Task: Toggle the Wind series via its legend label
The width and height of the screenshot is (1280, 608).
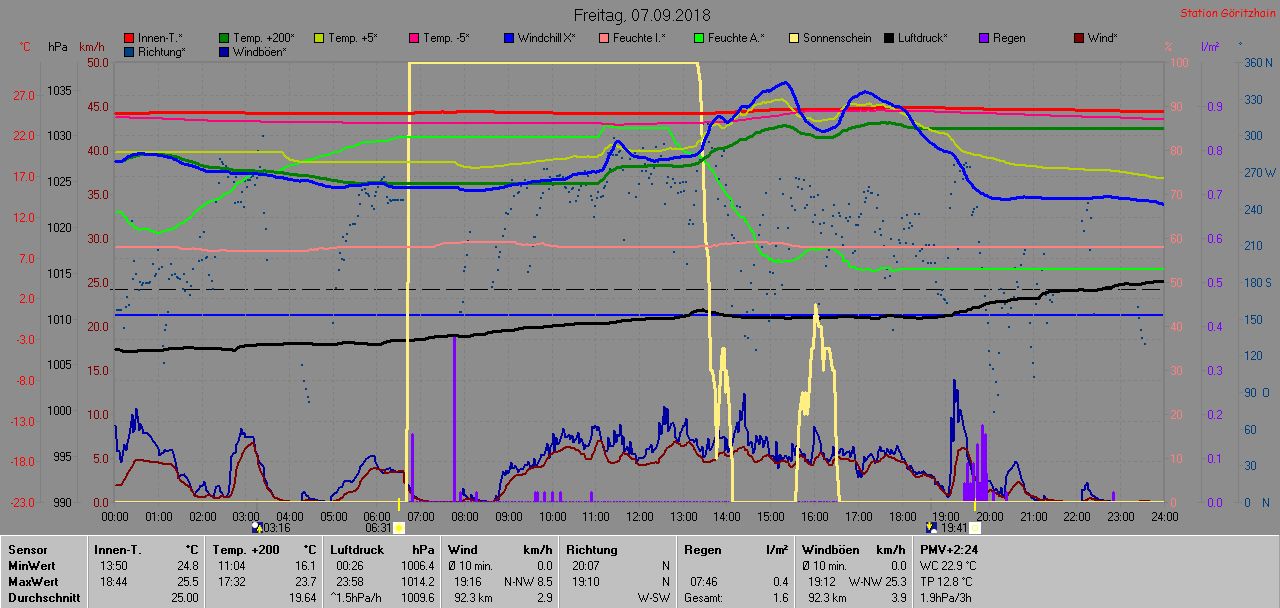Action: point(1103,38)
